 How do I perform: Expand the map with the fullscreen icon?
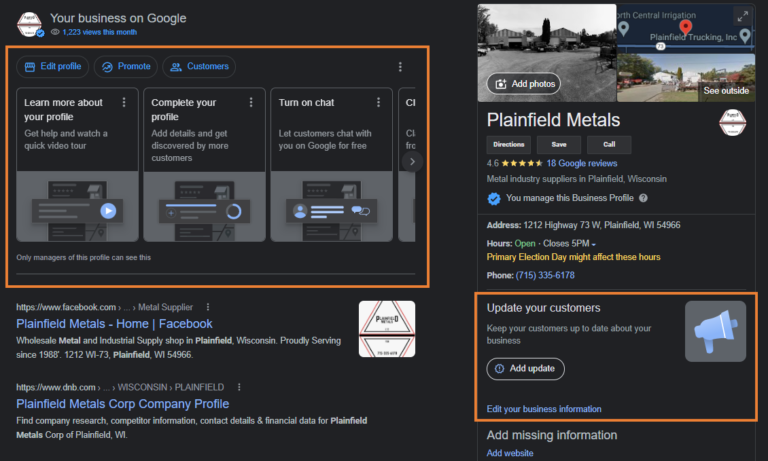pyautogui.click(x=743, y=17)
